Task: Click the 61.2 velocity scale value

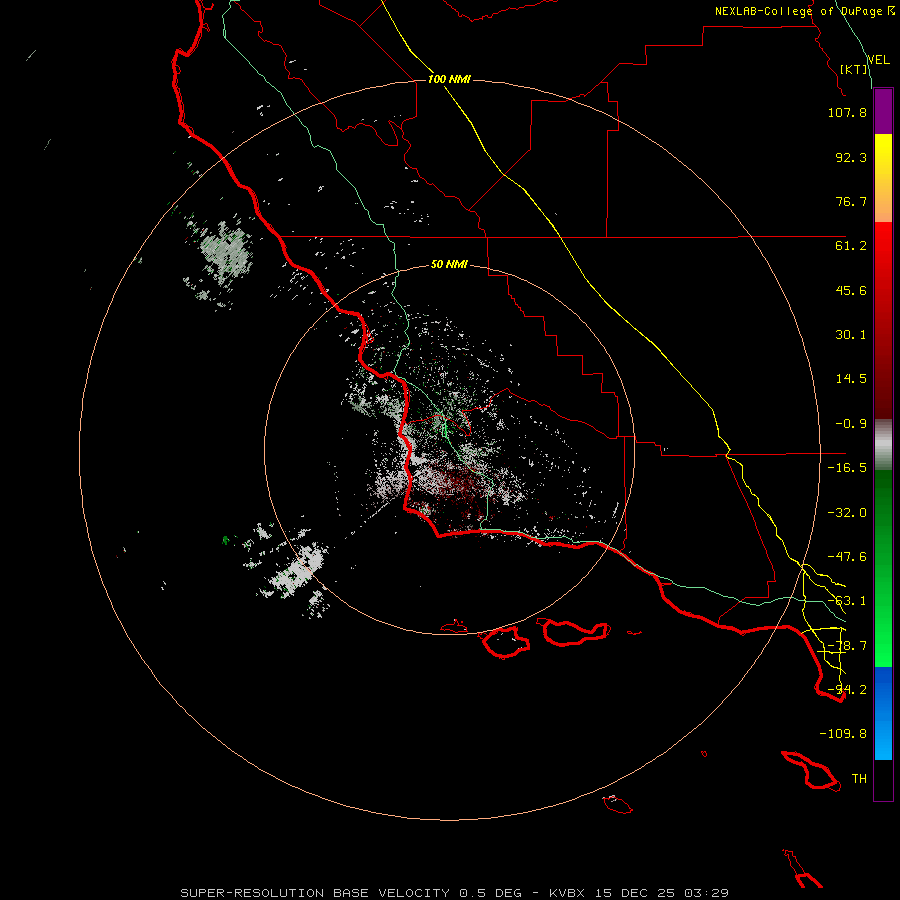Action: pyautogui.click(x=851, y=246)
